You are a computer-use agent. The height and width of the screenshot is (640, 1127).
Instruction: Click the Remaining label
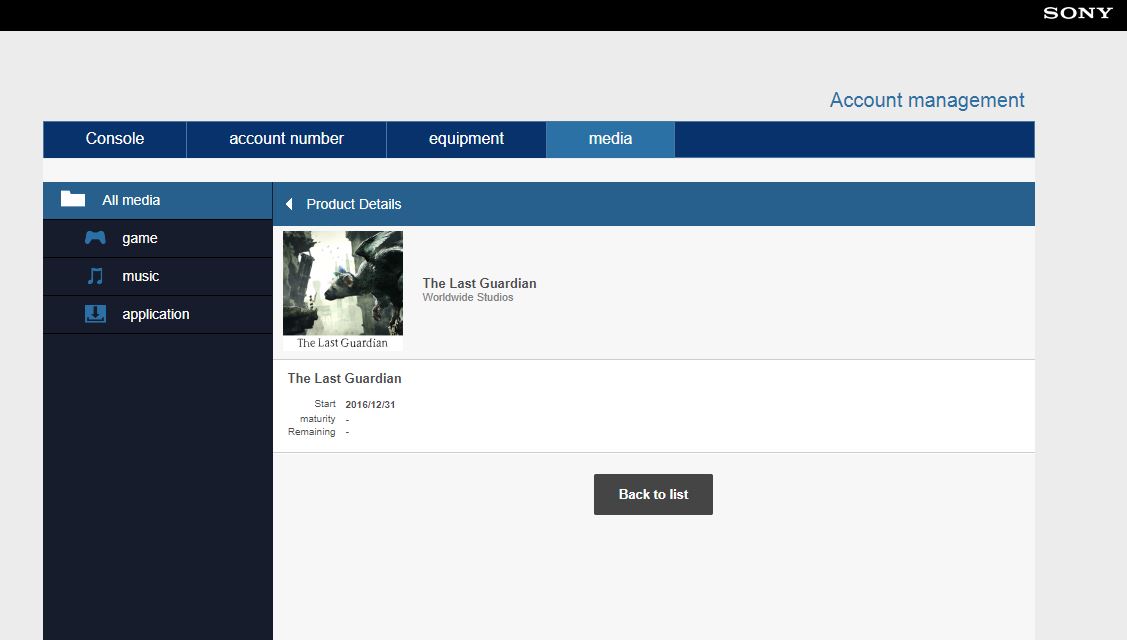(x=312, y=431)
